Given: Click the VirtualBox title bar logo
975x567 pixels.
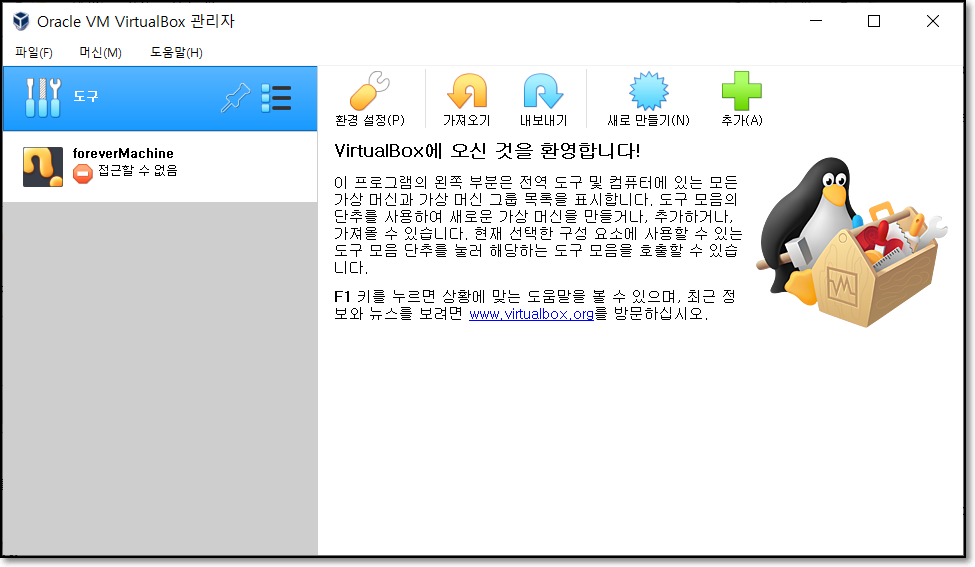Looking at the screenshot, I should coord(21,21).
